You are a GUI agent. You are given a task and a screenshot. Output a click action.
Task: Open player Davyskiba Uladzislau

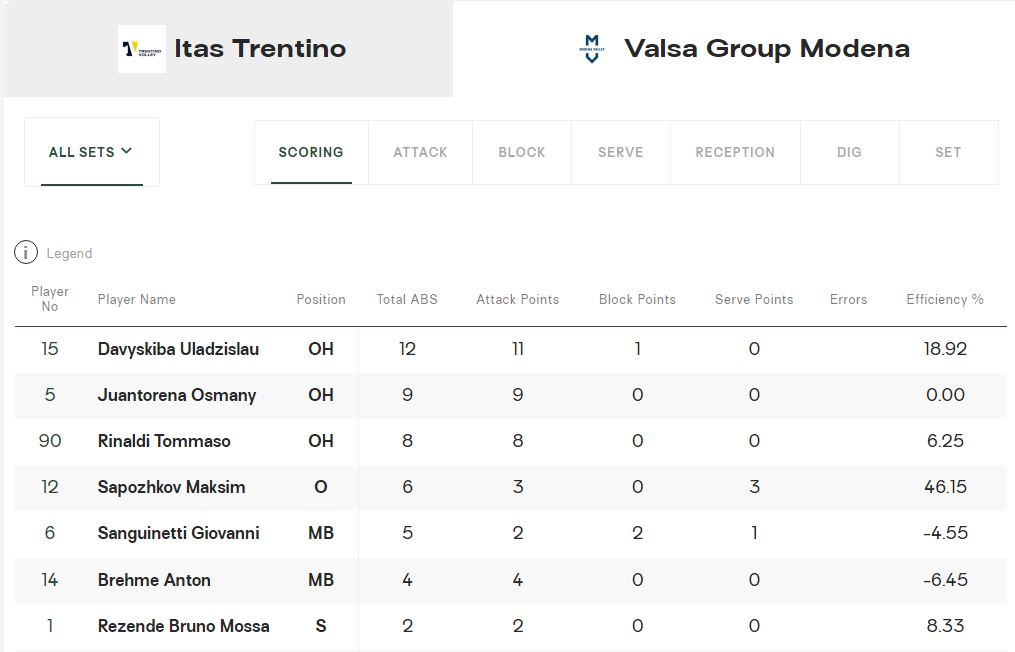pos(178,349)
